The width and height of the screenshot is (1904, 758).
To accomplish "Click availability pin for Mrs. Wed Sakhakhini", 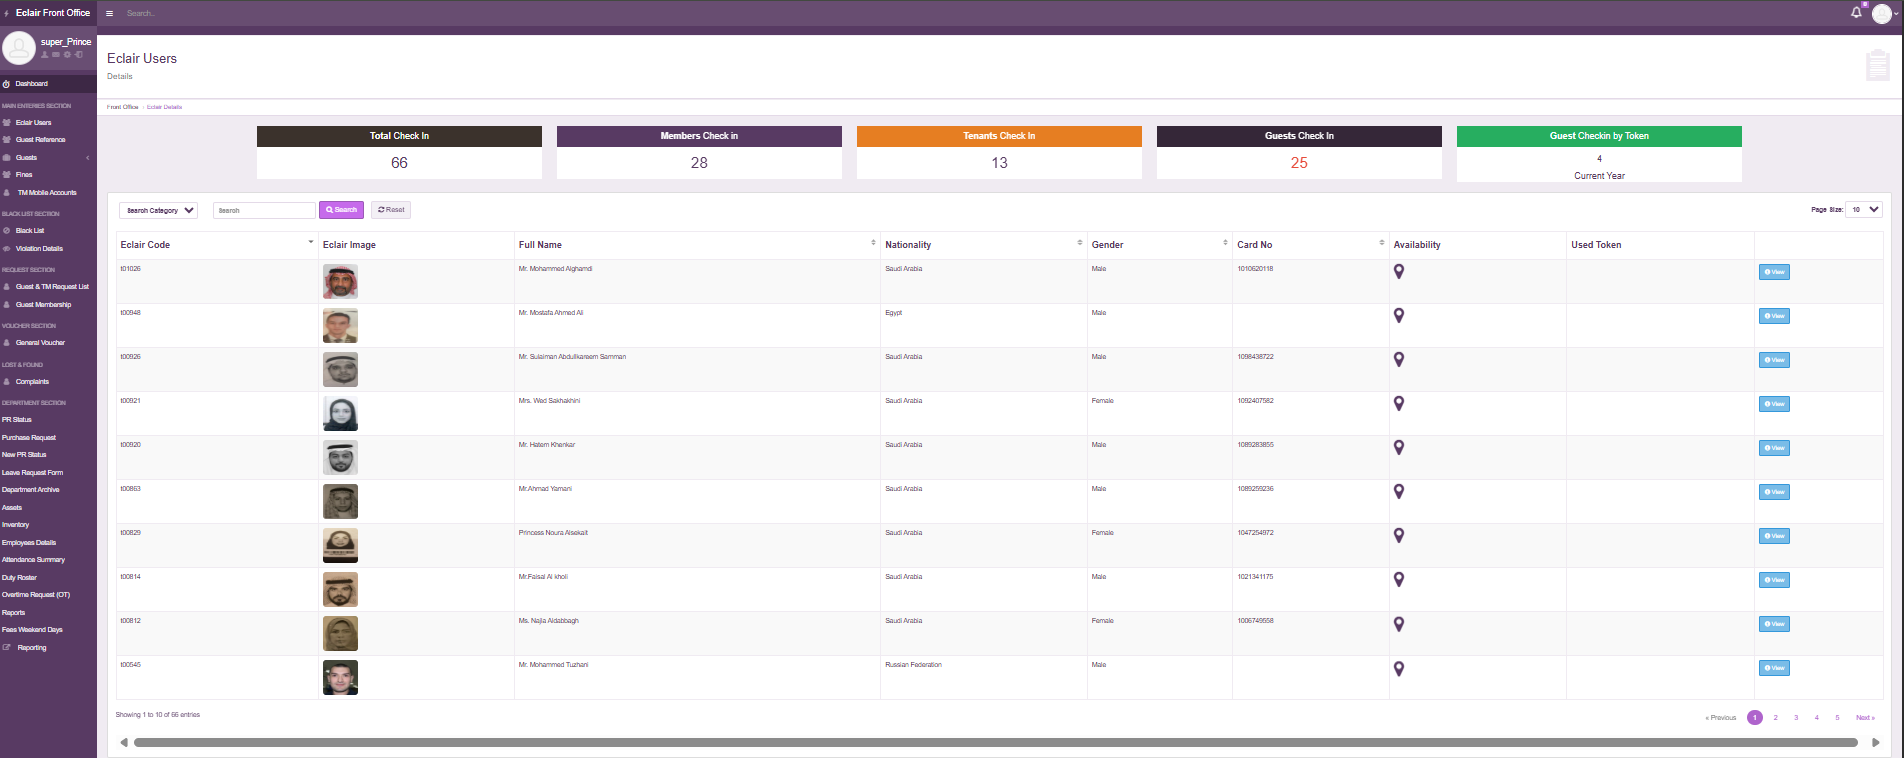I will tap(1399, 404).
